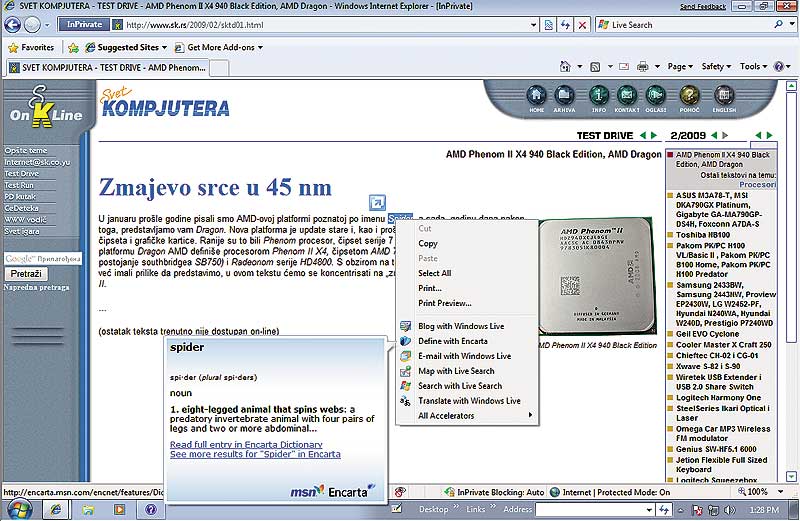The image size is (800, 521).
Task: Click the ENGLISH round site icon
Action: pyautogui.click(x=724, y=95)
